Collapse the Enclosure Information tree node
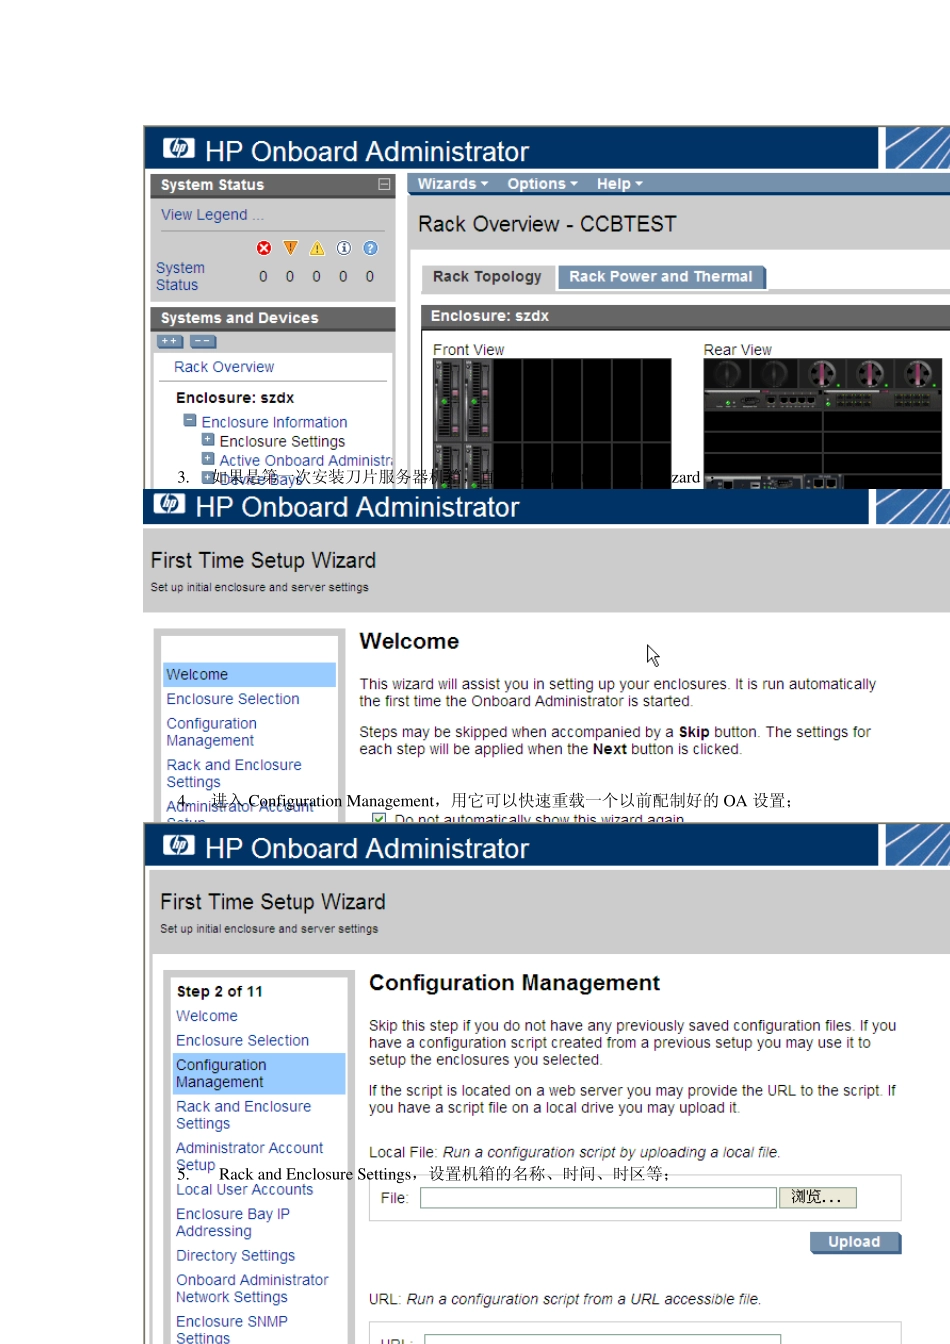 190,421
